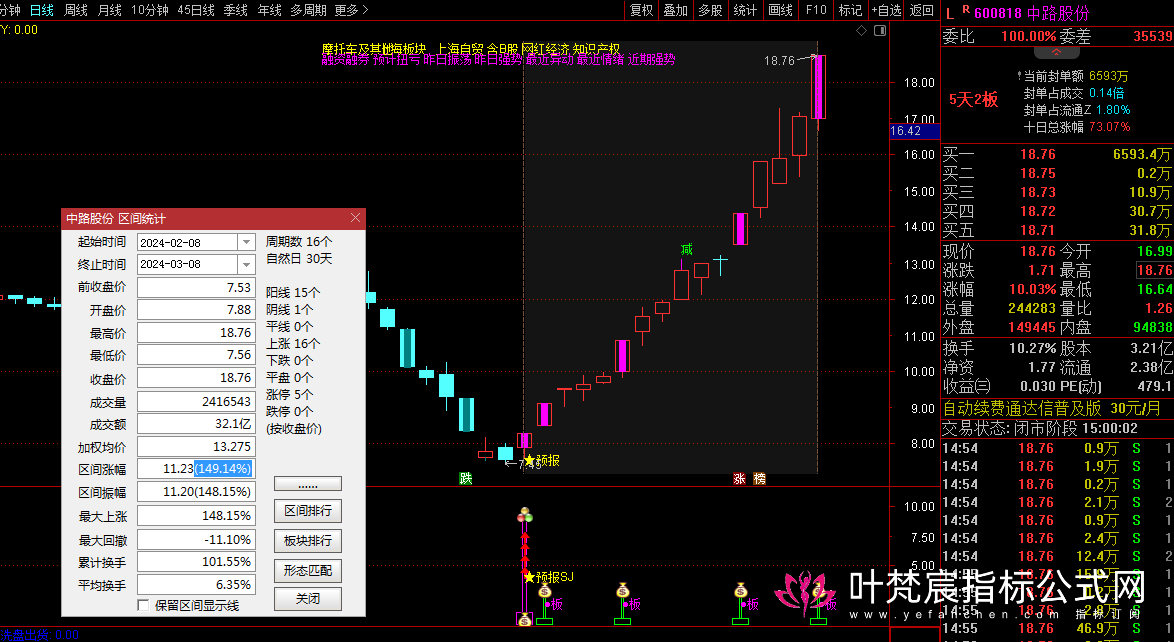
Task: Click the 加权均价 field showing 13.275
Action: point(196,446)
